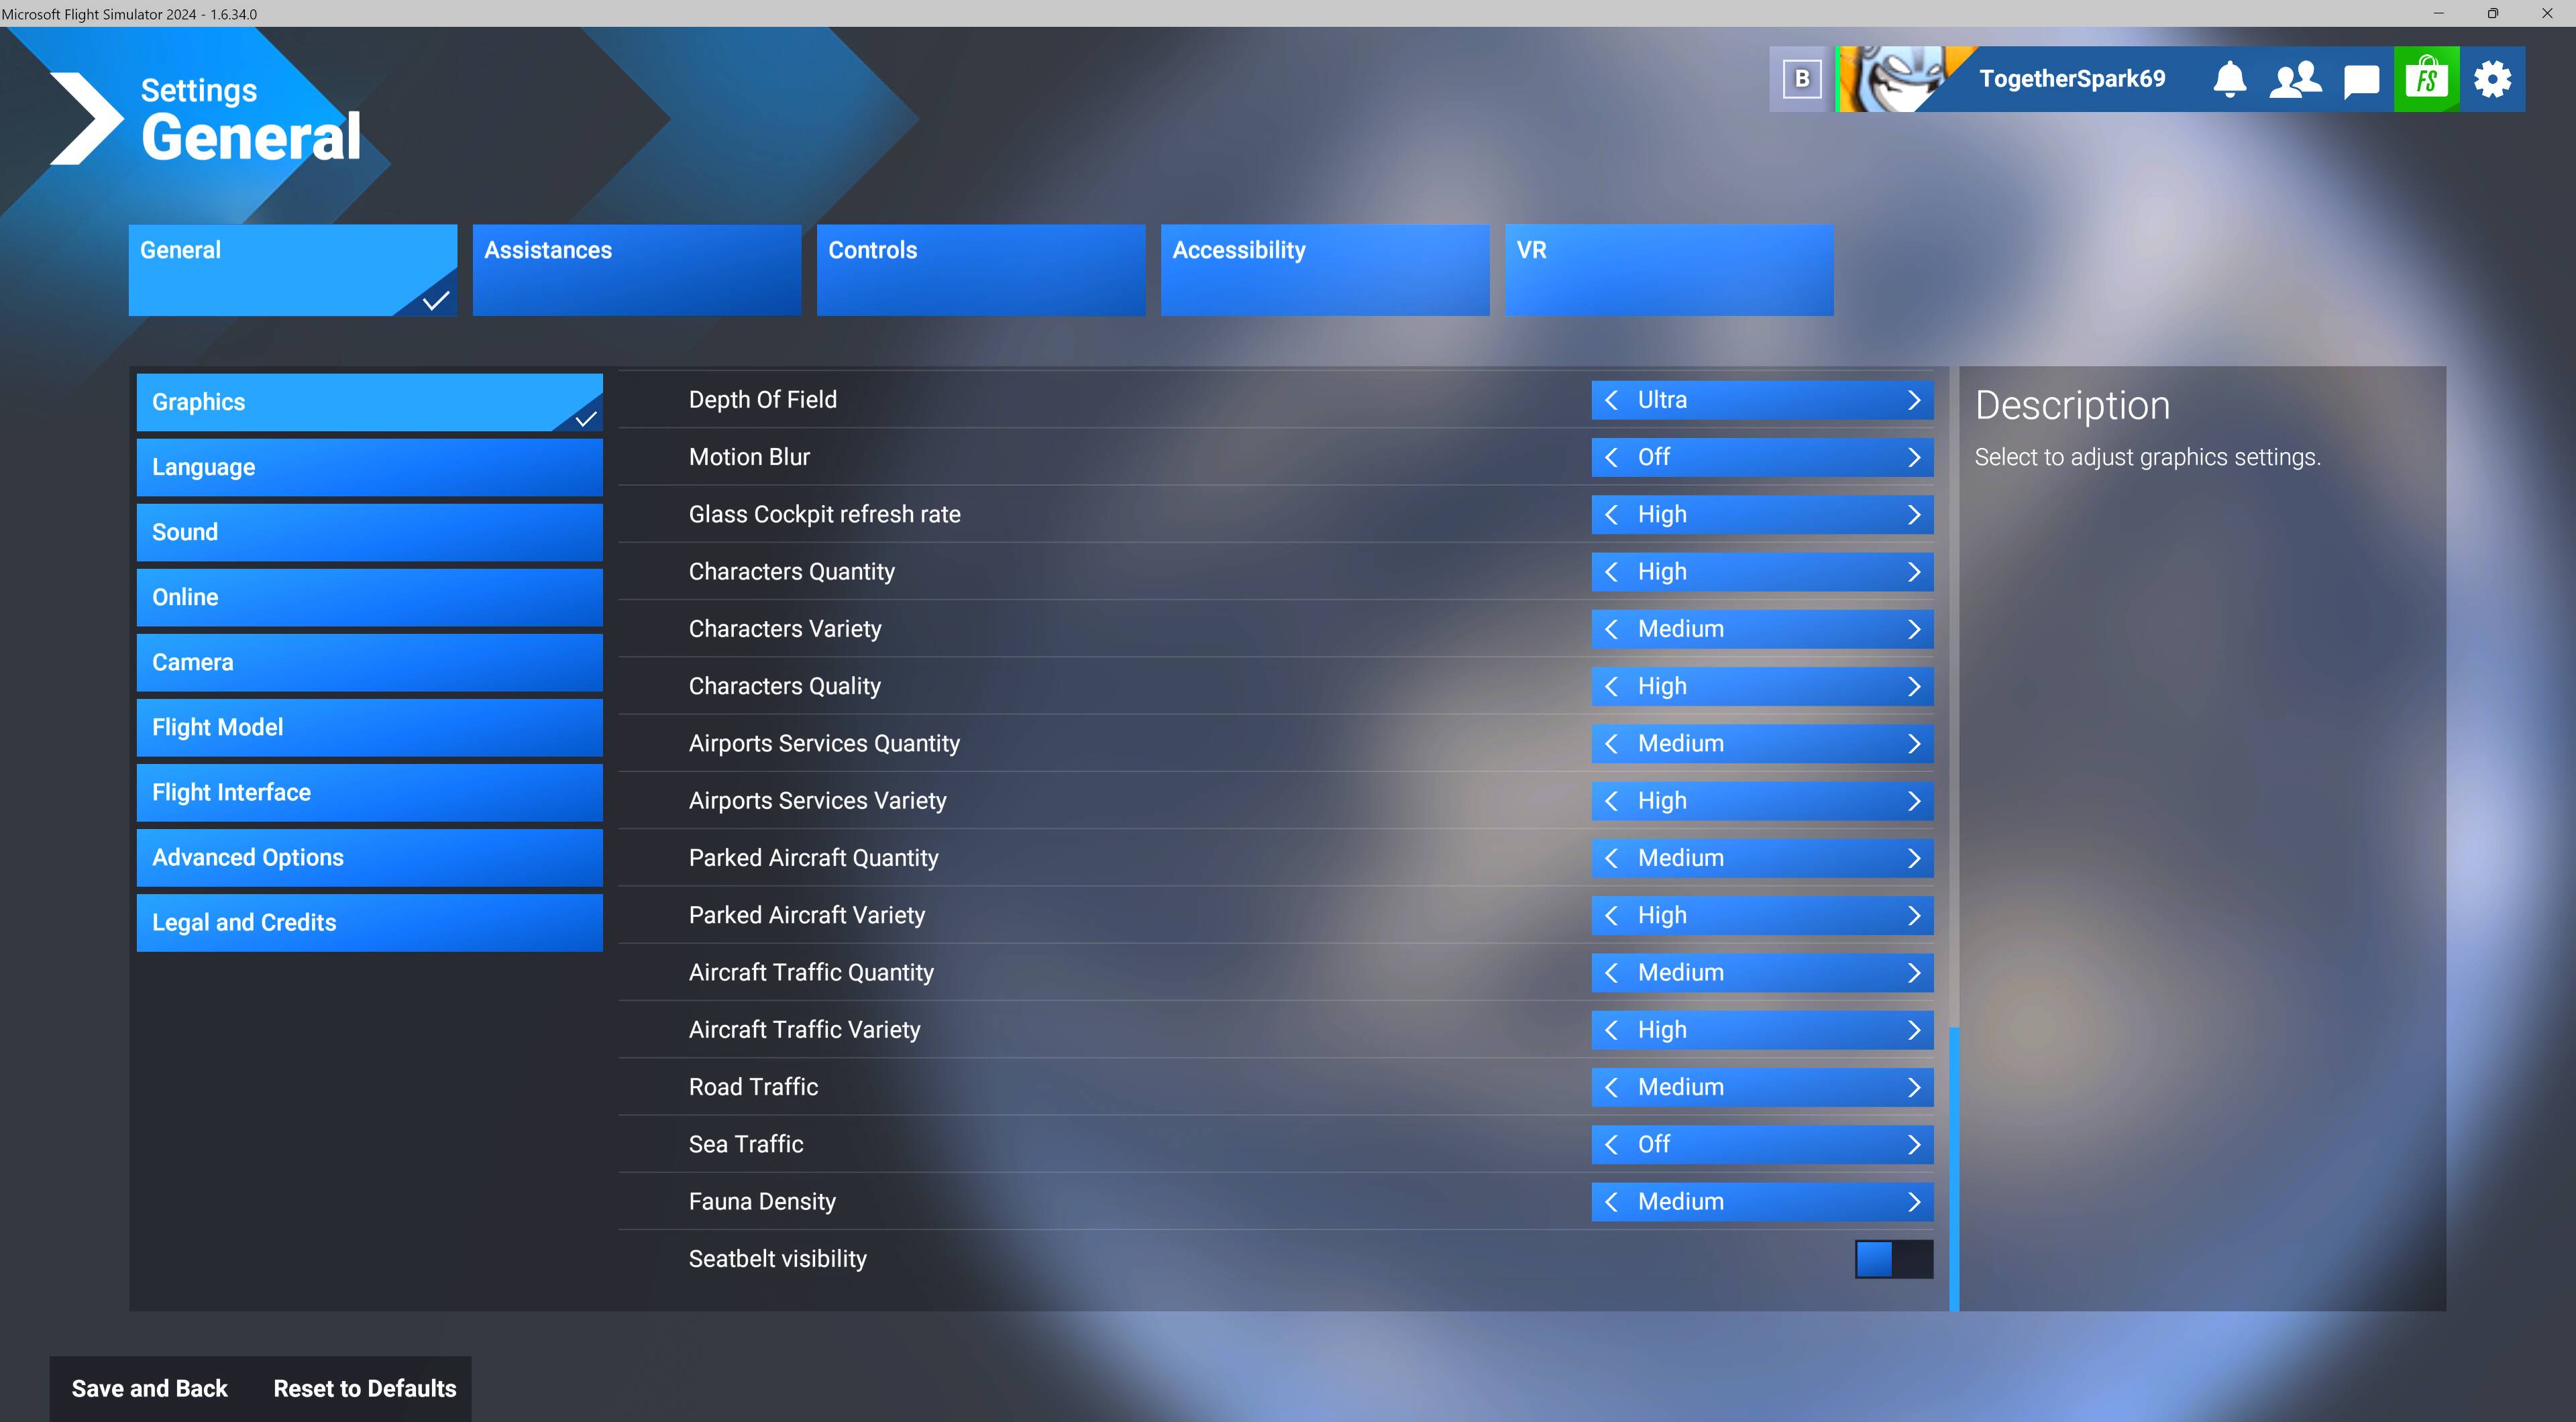Open the Accessibility tab
Viewport: 2576px width, 1422px height.
pos(1324,270)
